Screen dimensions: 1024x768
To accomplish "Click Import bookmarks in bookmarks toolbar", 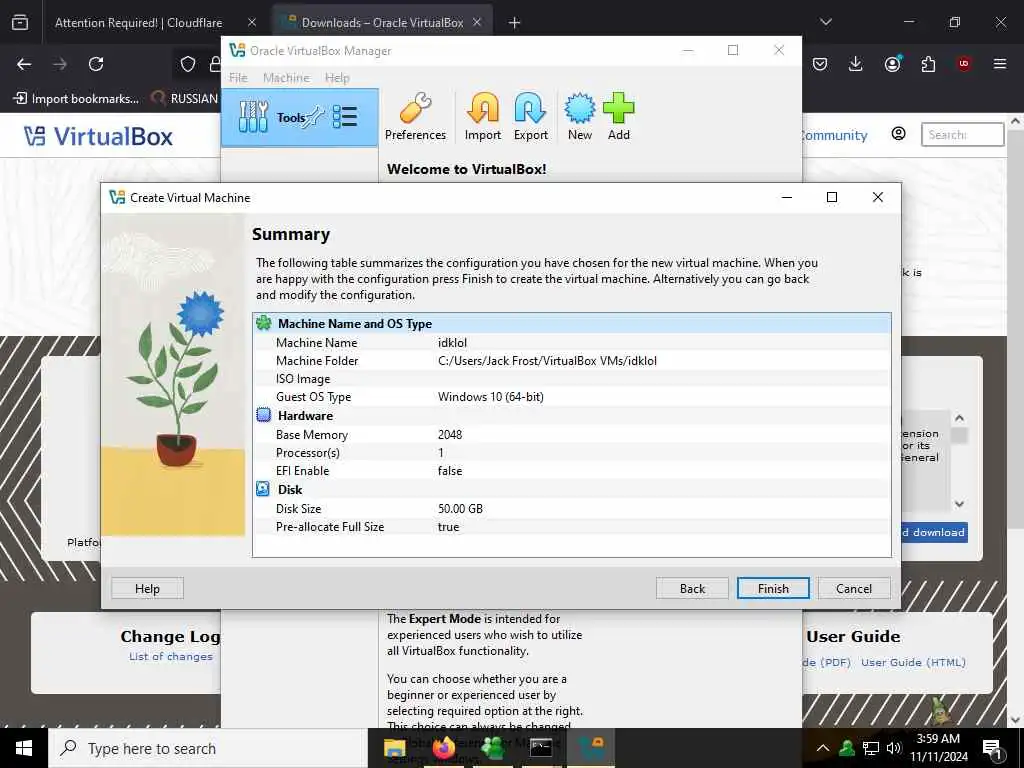I will point(76,99).
